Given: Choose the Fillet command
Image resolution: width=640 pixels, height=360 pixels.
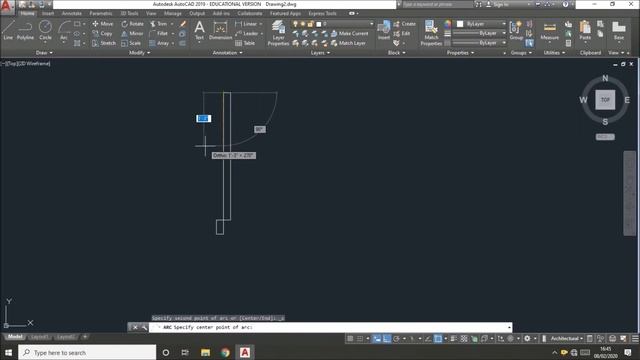Looking at the screenshot, I should (x=159, y=33).
